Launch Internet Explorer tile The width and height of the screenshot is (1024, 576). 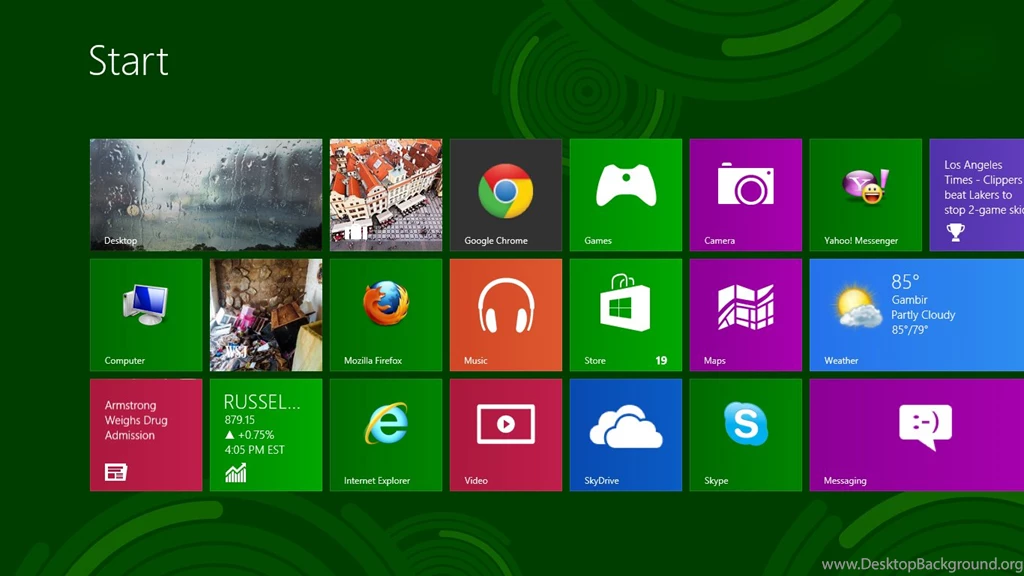point(386,435)
